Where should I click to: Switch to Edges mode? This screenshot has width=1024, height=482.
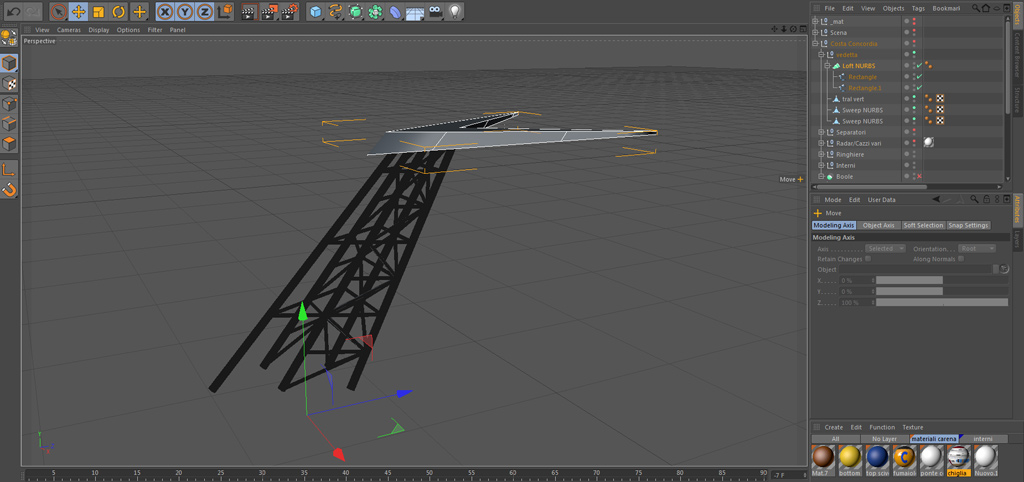coord(9,124)
